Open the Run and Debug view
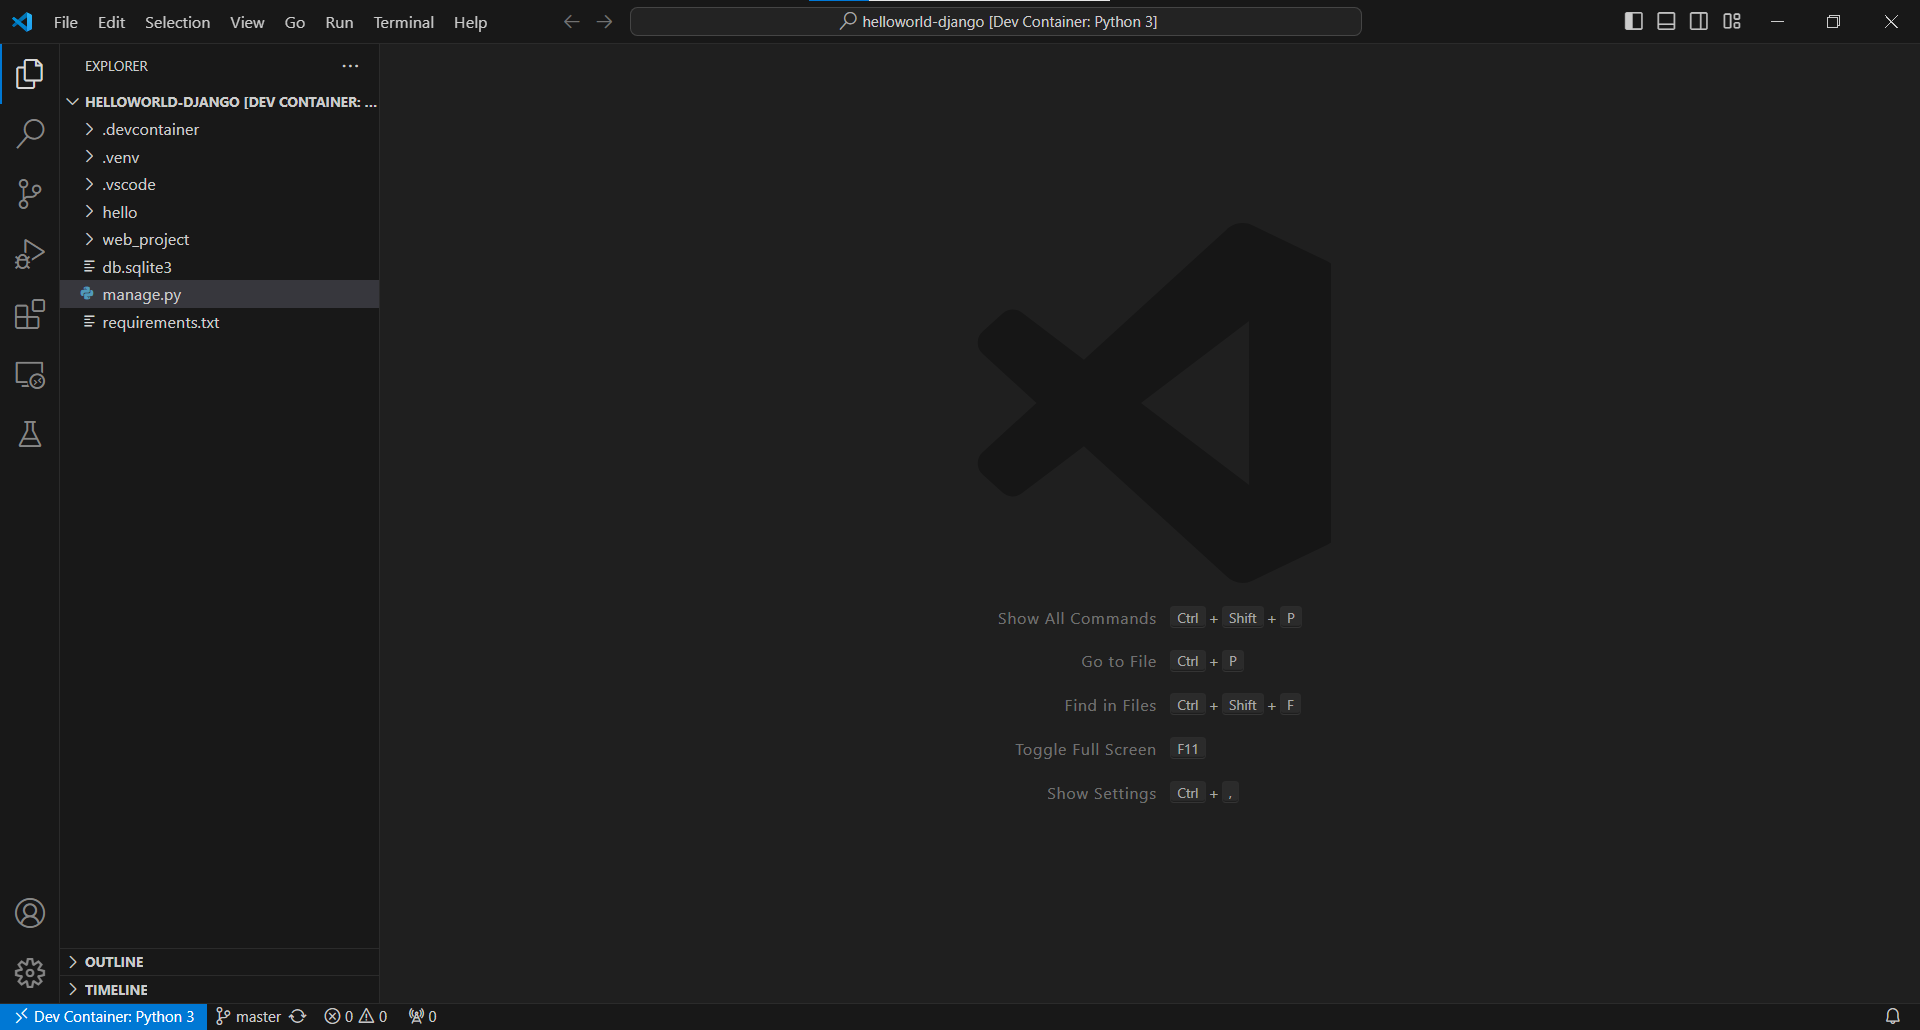The width and height of the screenshot is (1920, 1030). coord(30,254)
